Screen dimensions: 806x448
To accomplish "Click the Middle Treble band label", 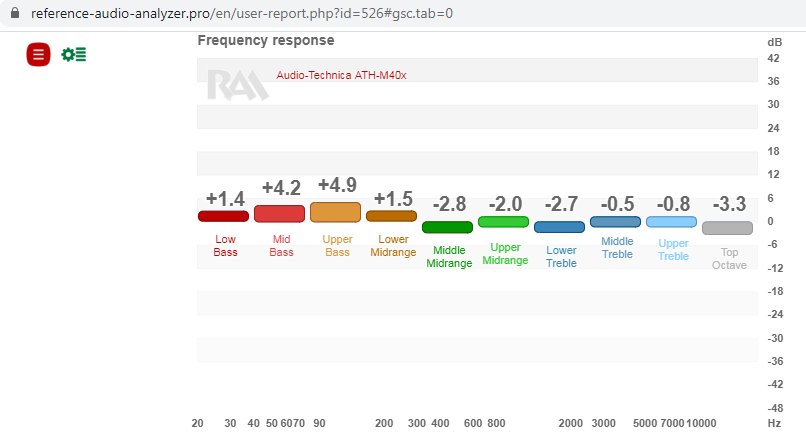I will (617, 248).
